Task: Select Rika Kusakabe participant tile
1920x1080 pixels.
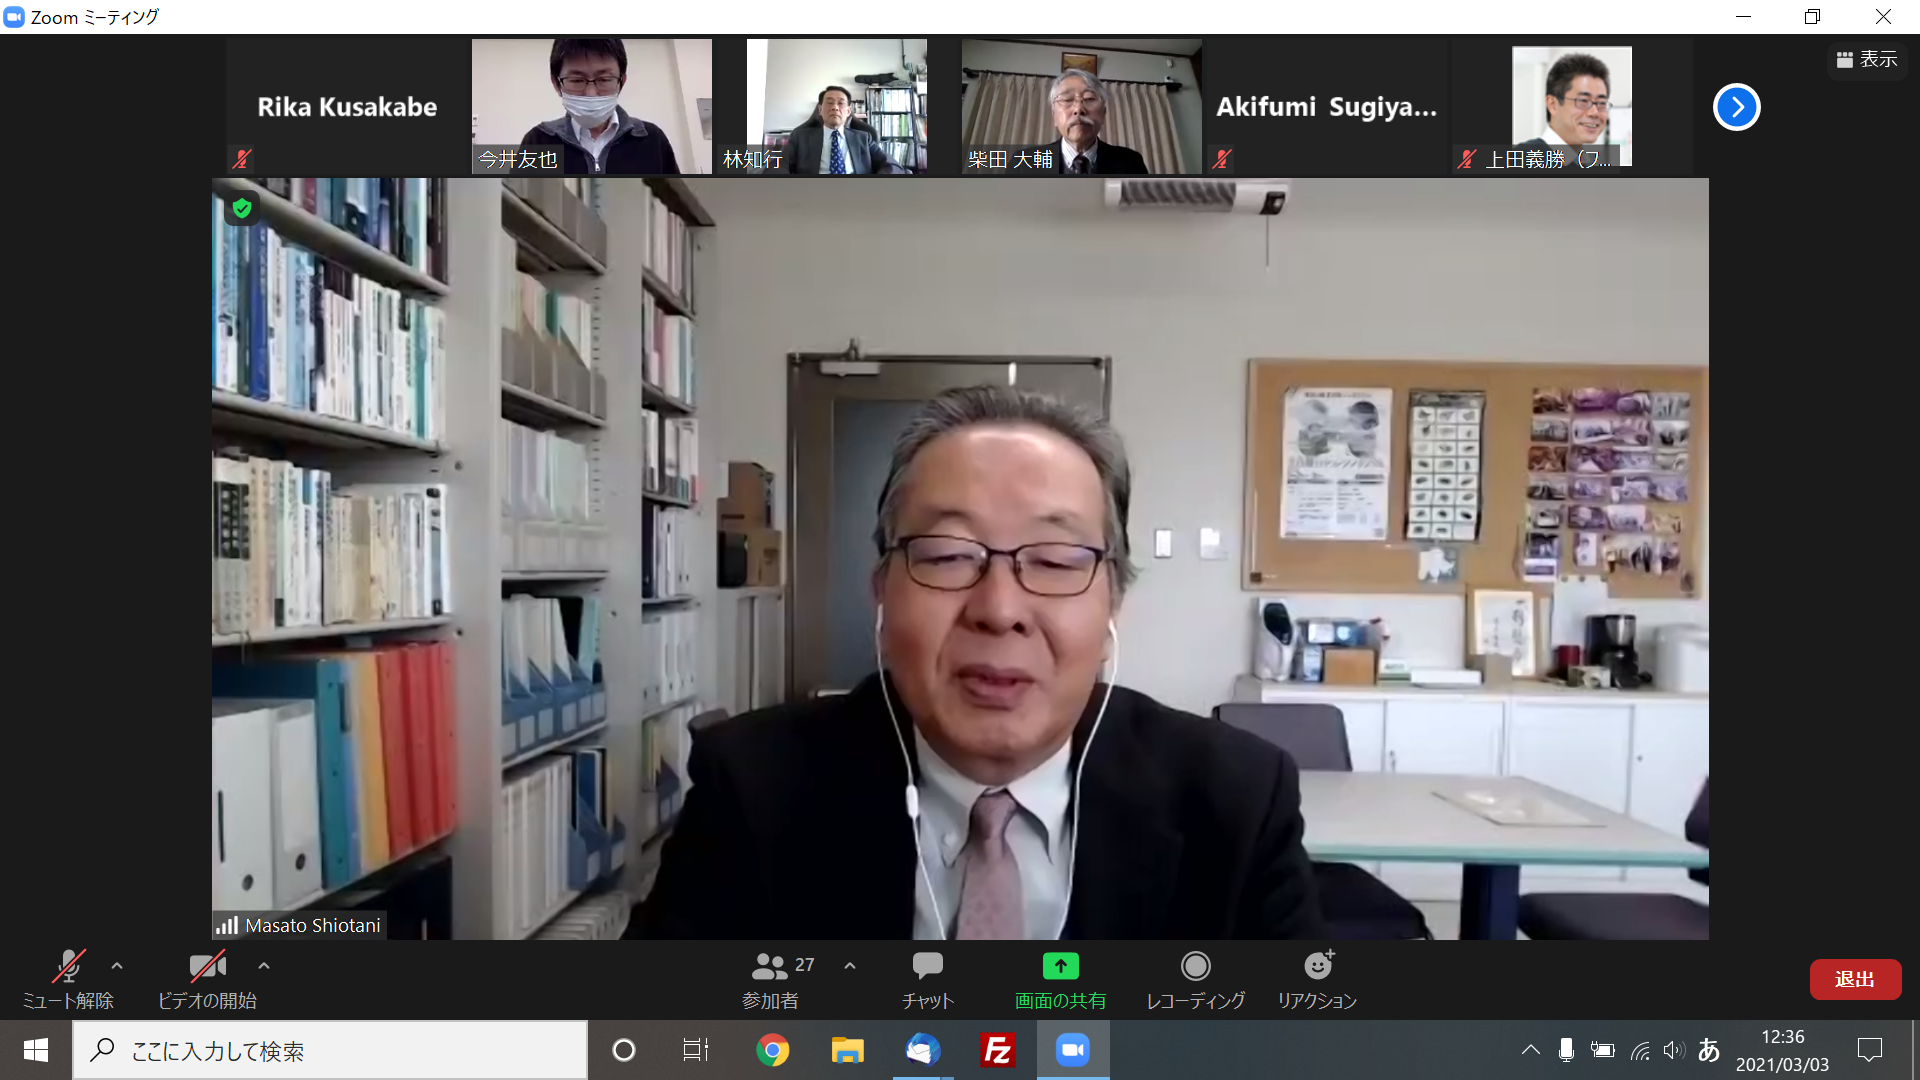Action: (x=346, y=106)
